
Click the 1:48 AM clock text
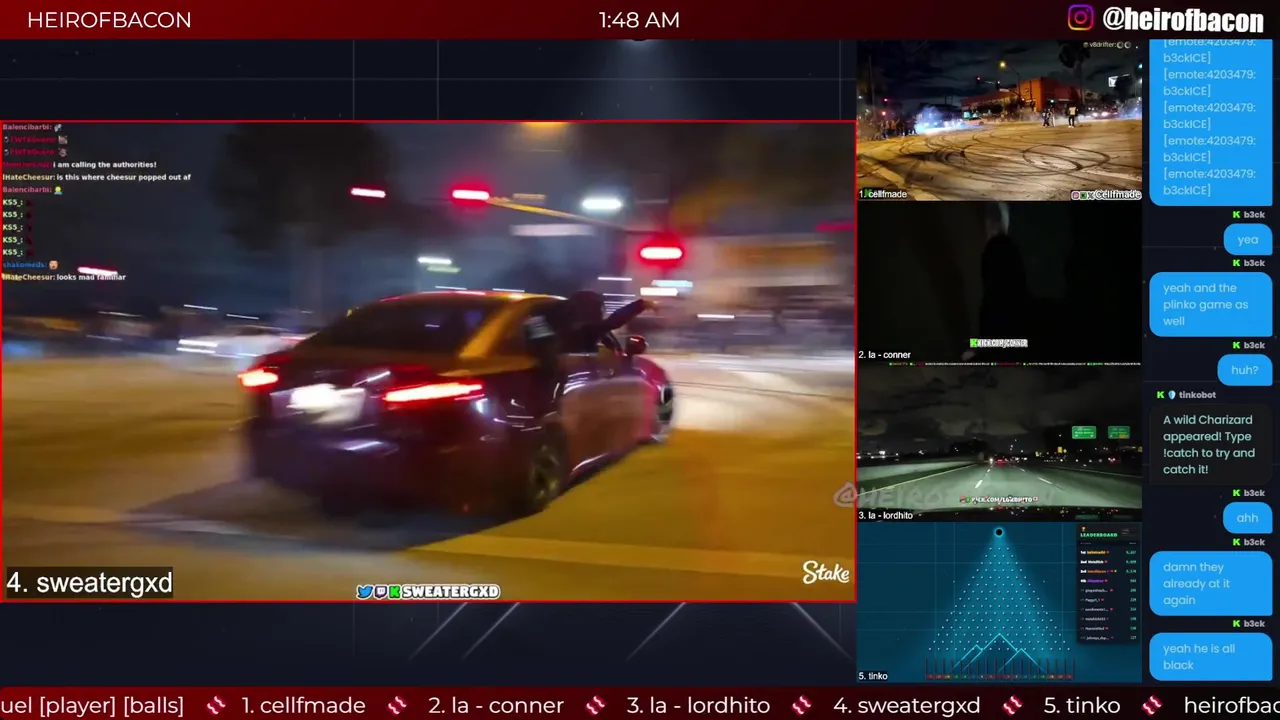point(639,20)
